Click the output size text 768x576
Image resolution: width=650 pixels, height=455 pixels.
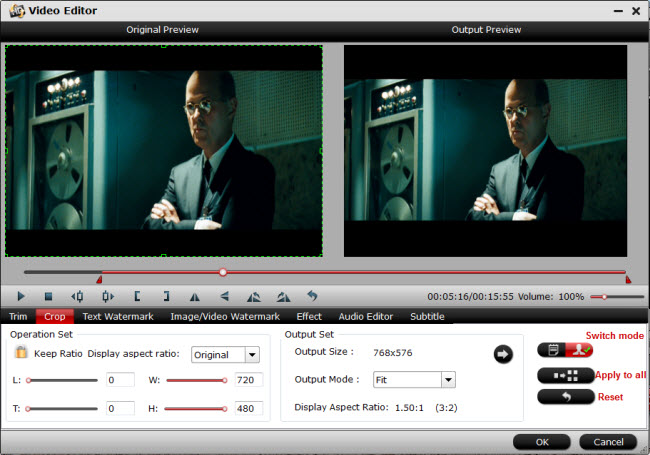[393, 353]
